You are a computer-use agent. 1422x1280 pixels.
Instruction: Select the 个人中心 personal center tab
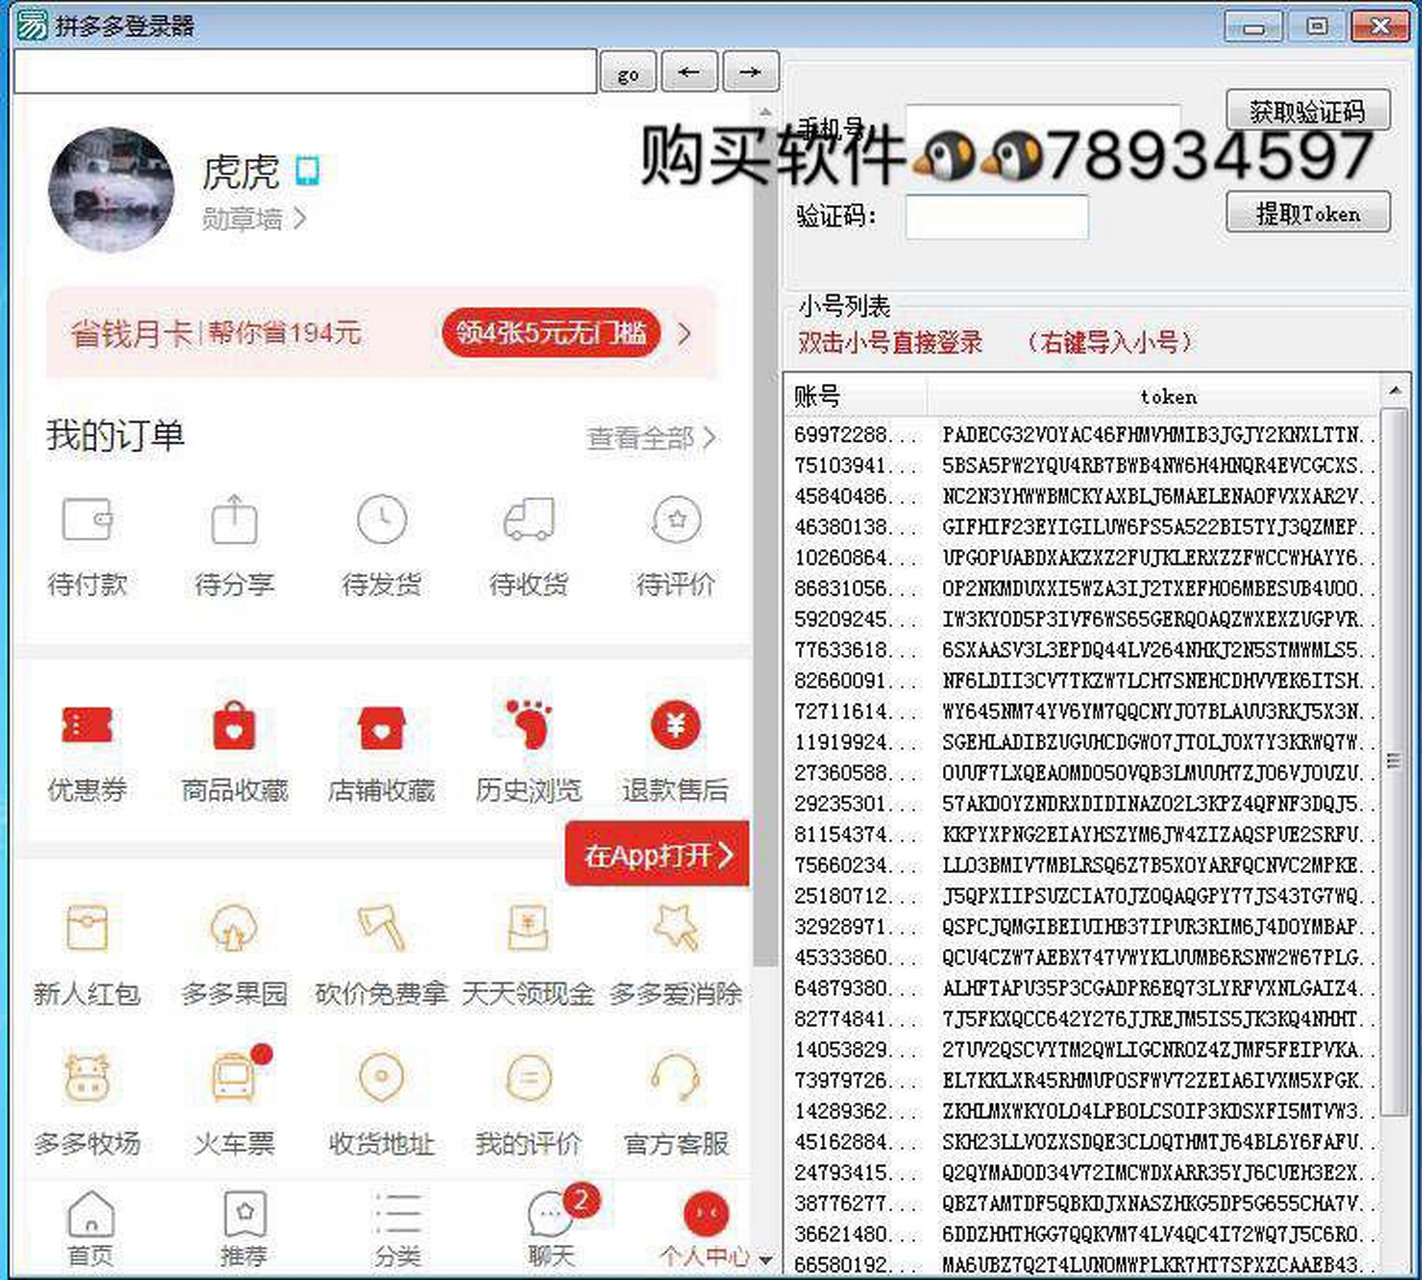coord(705,1229)
